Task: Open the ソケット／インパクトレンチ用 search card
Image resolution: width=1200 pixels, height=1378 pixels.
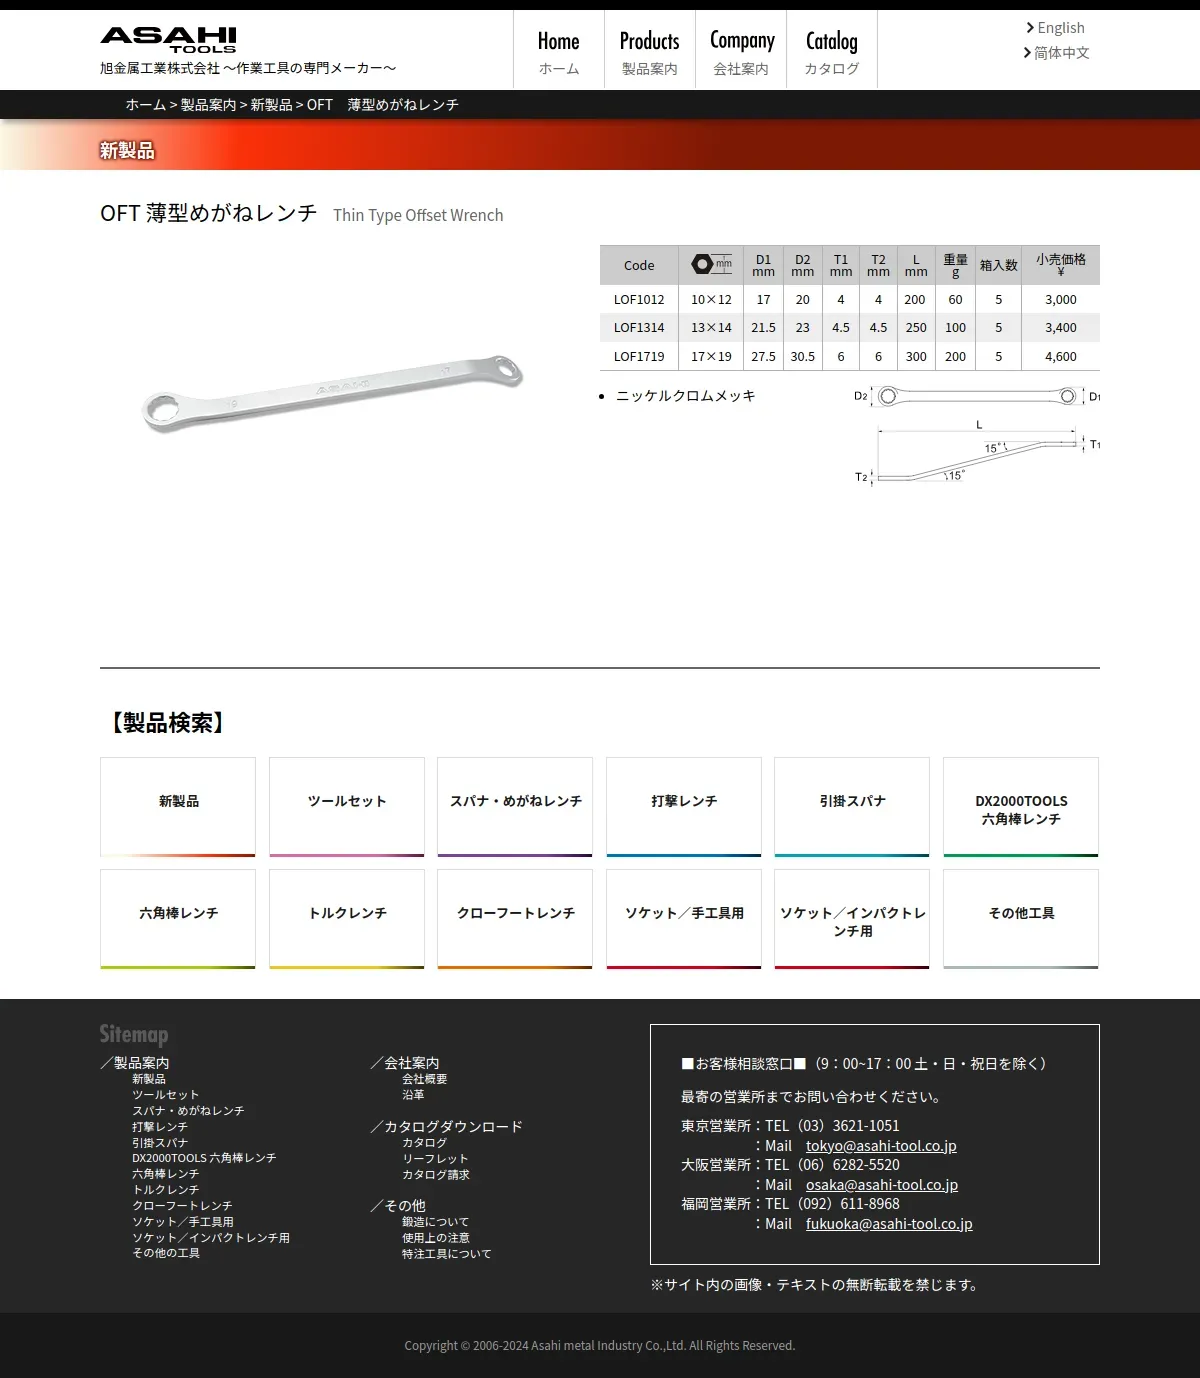Action: tap(852, 919)
